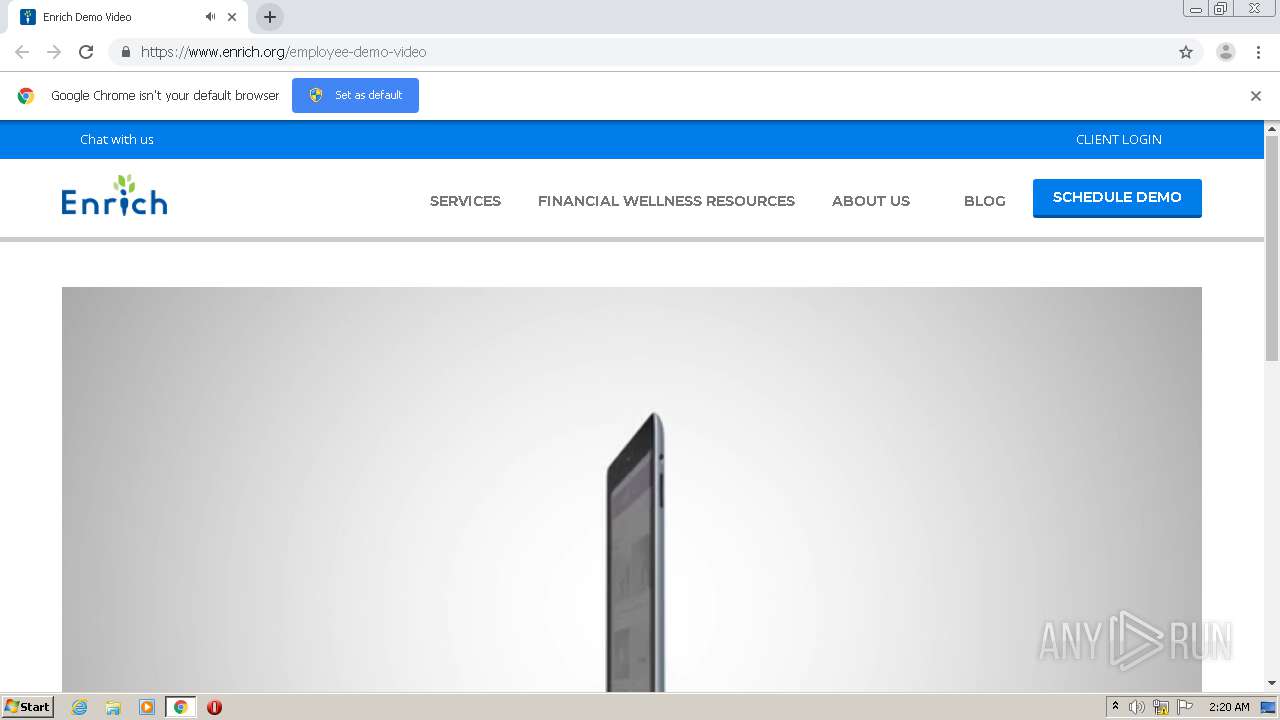Click the page scrollbar down arrow
The image size is (1280, 720).
[x=1272, y=684]
